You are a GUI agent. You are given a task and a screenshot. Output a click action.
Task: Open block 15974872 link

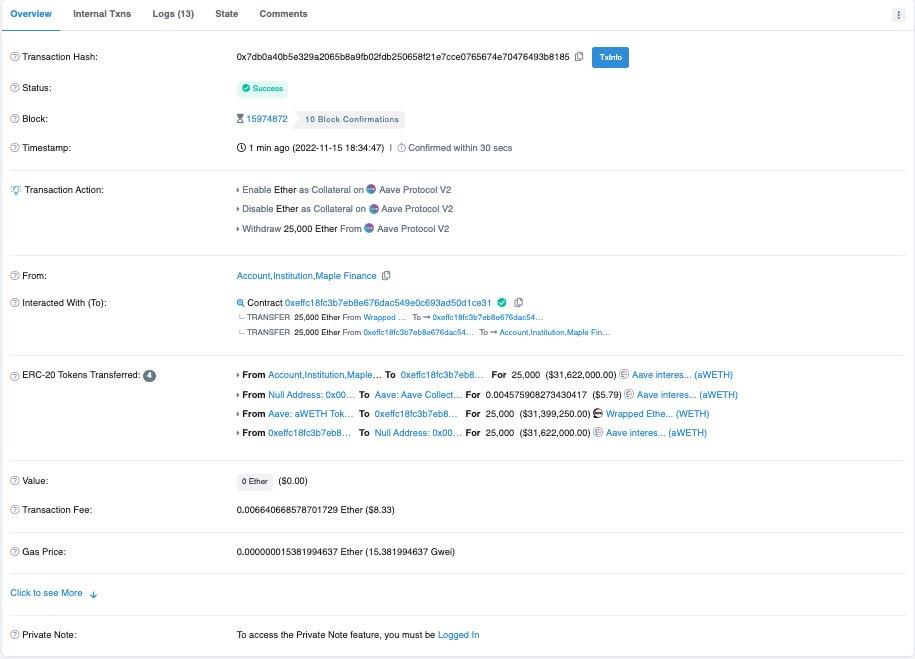pyautogui.click(x=267, y=119)
